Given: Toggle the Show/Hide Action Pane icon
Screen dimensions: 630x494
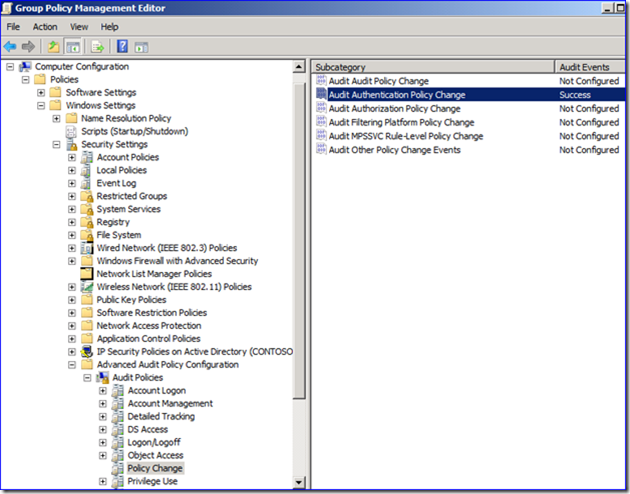Looking at the screenshot, I should (x=141, y=47).
